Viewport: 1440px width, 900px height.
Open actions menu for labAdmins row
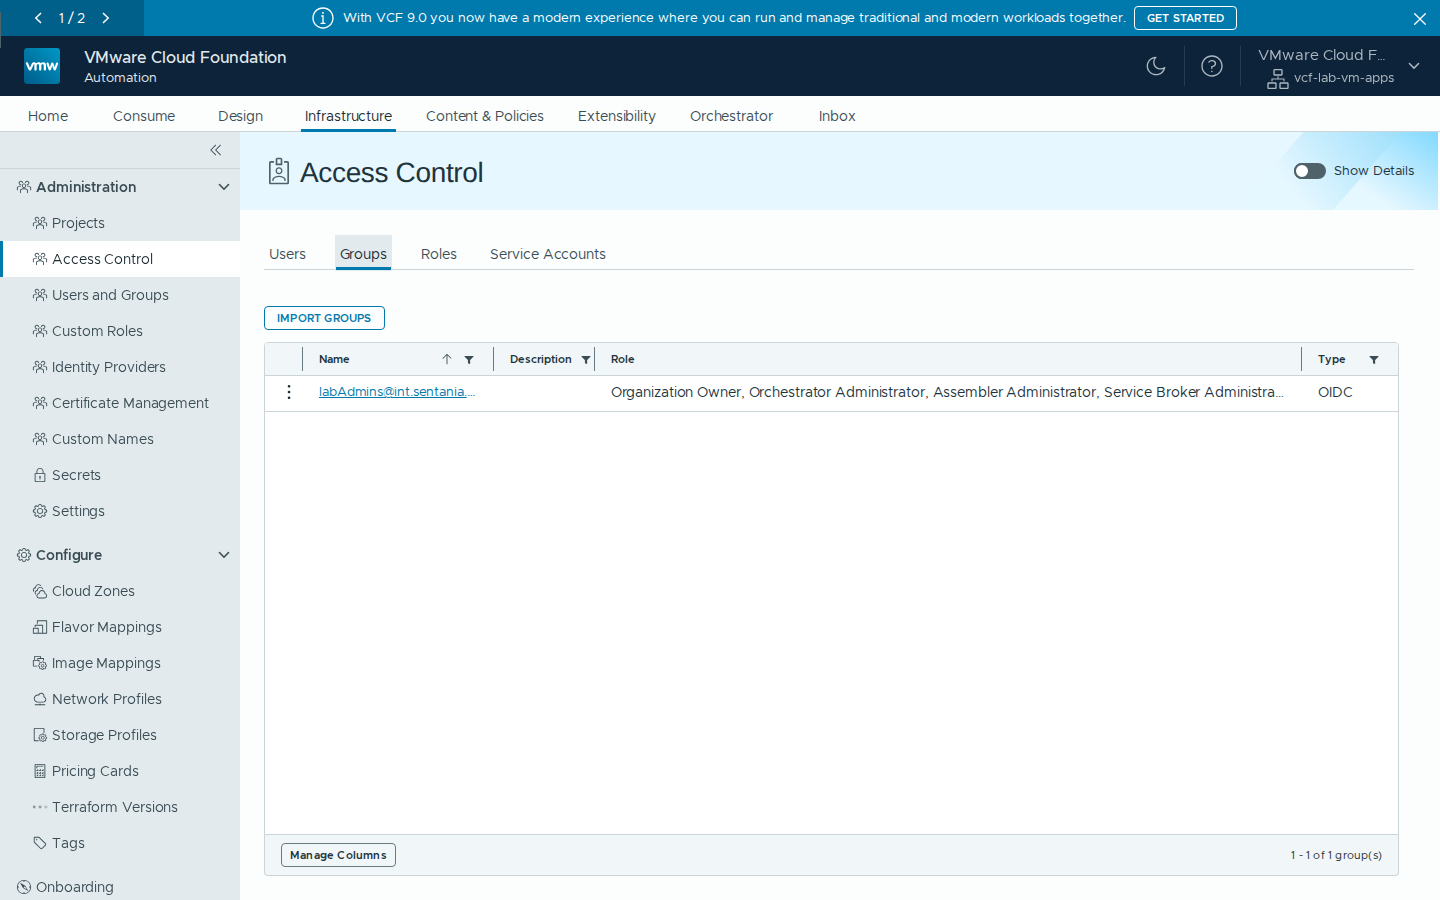pos(289,392)
